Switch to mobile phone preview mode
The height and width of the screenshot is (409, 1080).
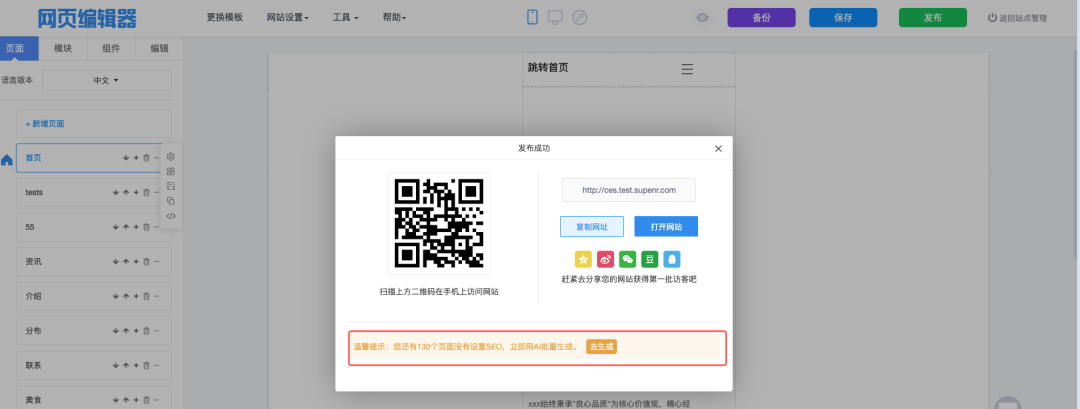(532, 17)
